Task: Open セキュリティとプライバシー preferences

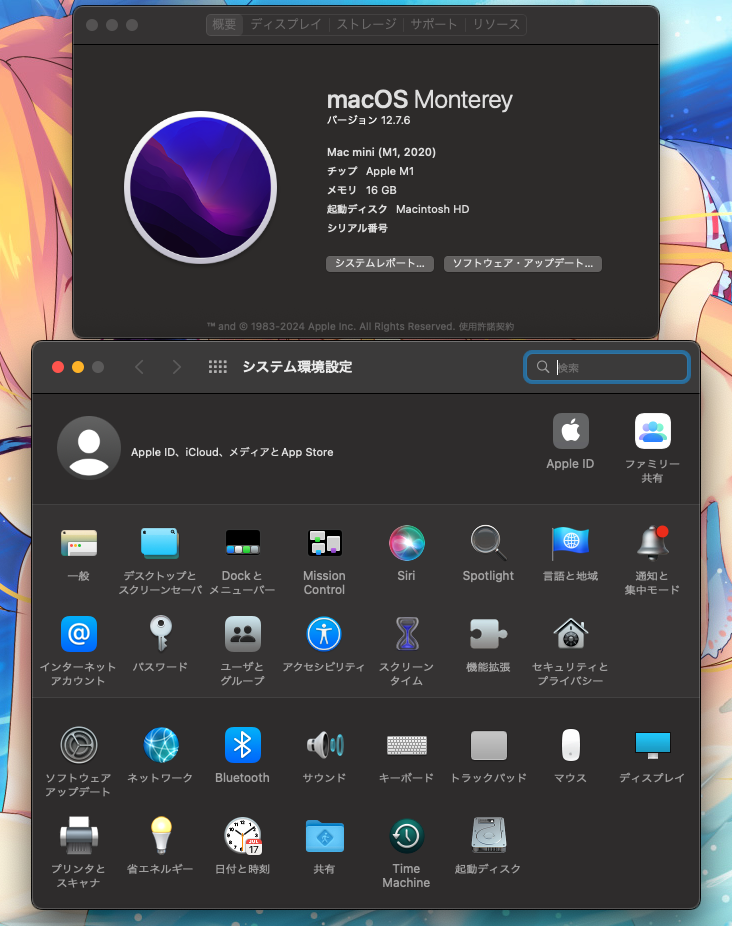Action: [570, 634]
